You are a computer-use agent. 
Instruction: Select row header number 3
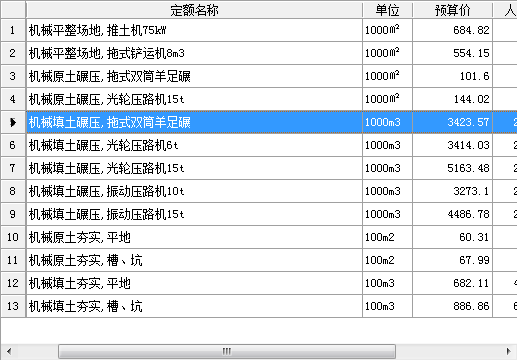[13, 76]
